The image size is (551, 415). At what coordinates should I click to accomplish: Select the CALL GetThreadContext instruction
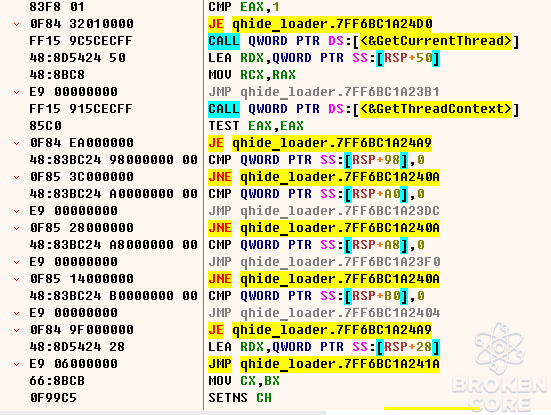coord(364,109)
